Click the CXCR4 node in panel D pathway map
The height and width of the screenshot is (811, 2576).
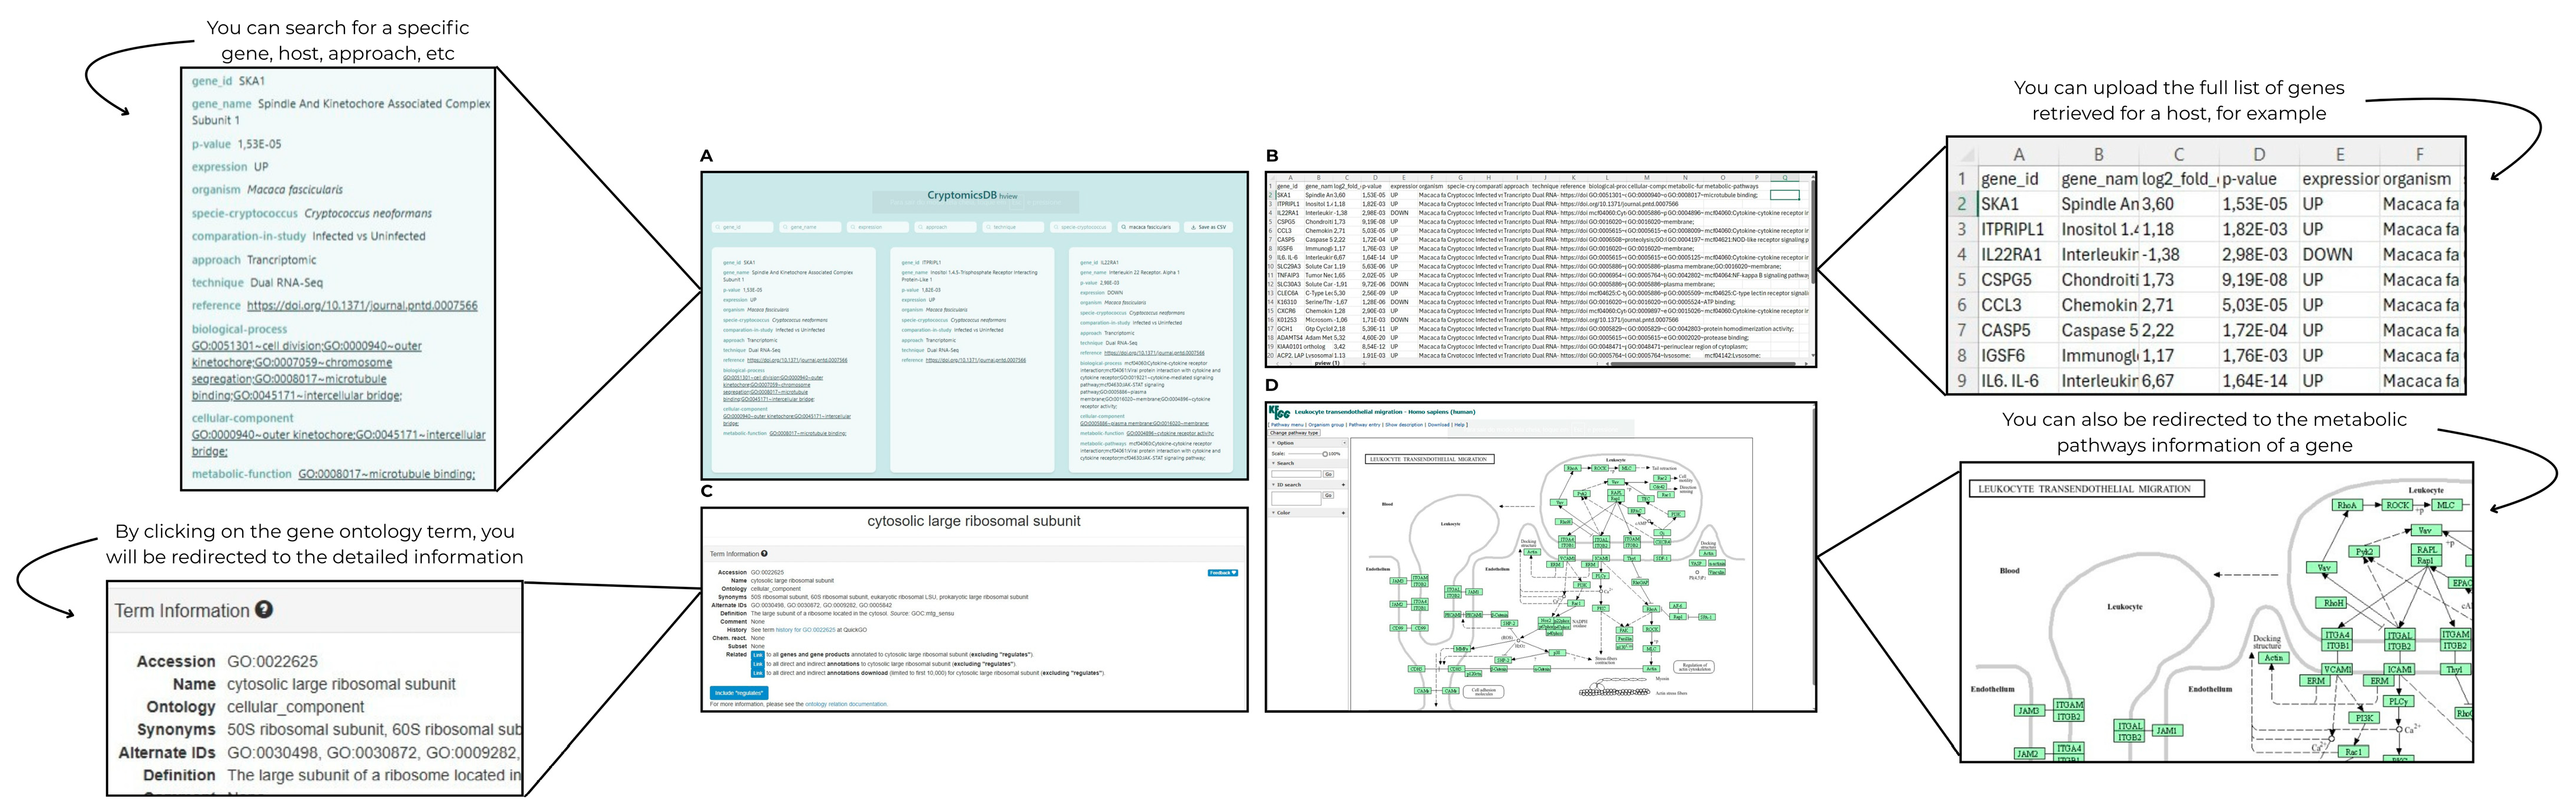[1663, 542]
